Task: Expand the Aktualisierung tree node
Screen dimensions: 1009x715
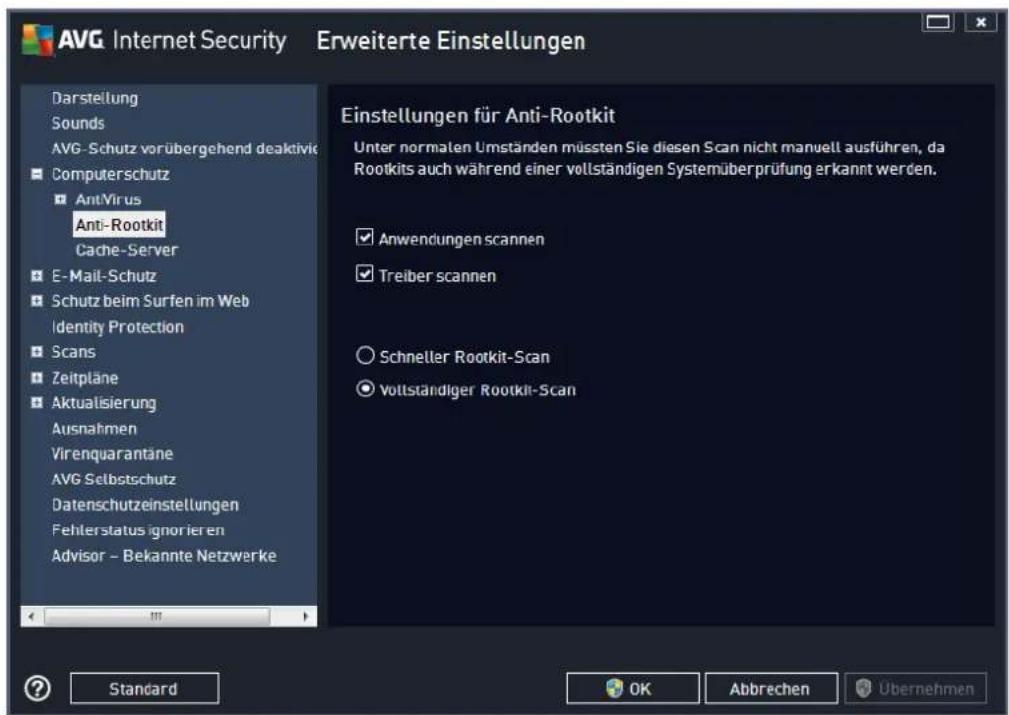Action: (37, 402)
